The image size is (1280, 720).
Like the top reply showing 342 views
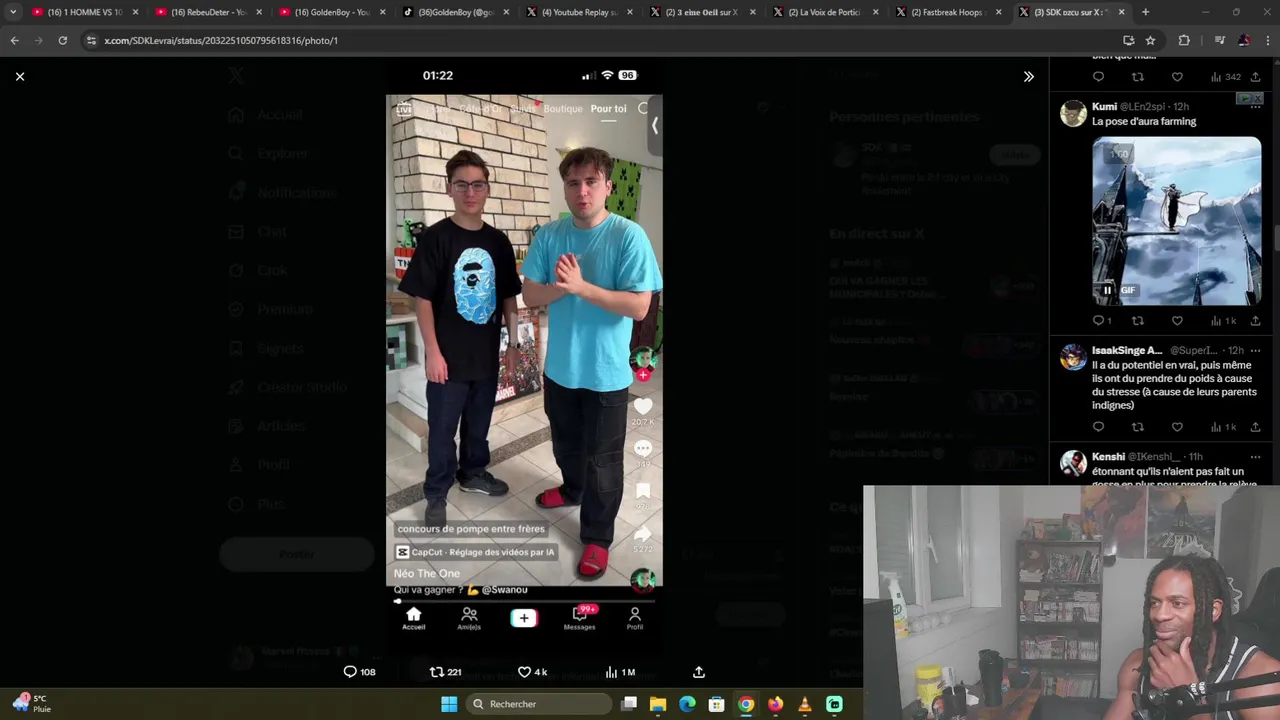pos(1177,77)
